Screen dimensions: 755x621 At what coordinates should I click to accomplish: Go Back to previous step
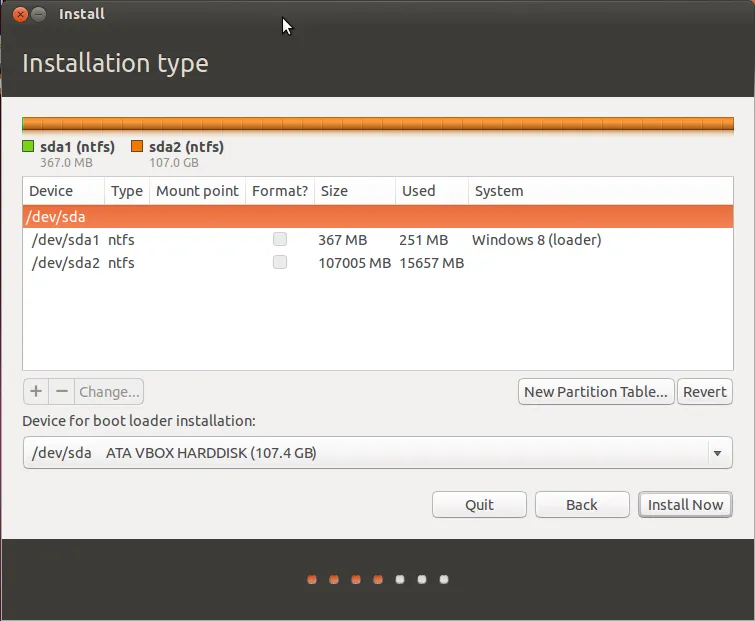pyautogui.click(x=582, y=505)
